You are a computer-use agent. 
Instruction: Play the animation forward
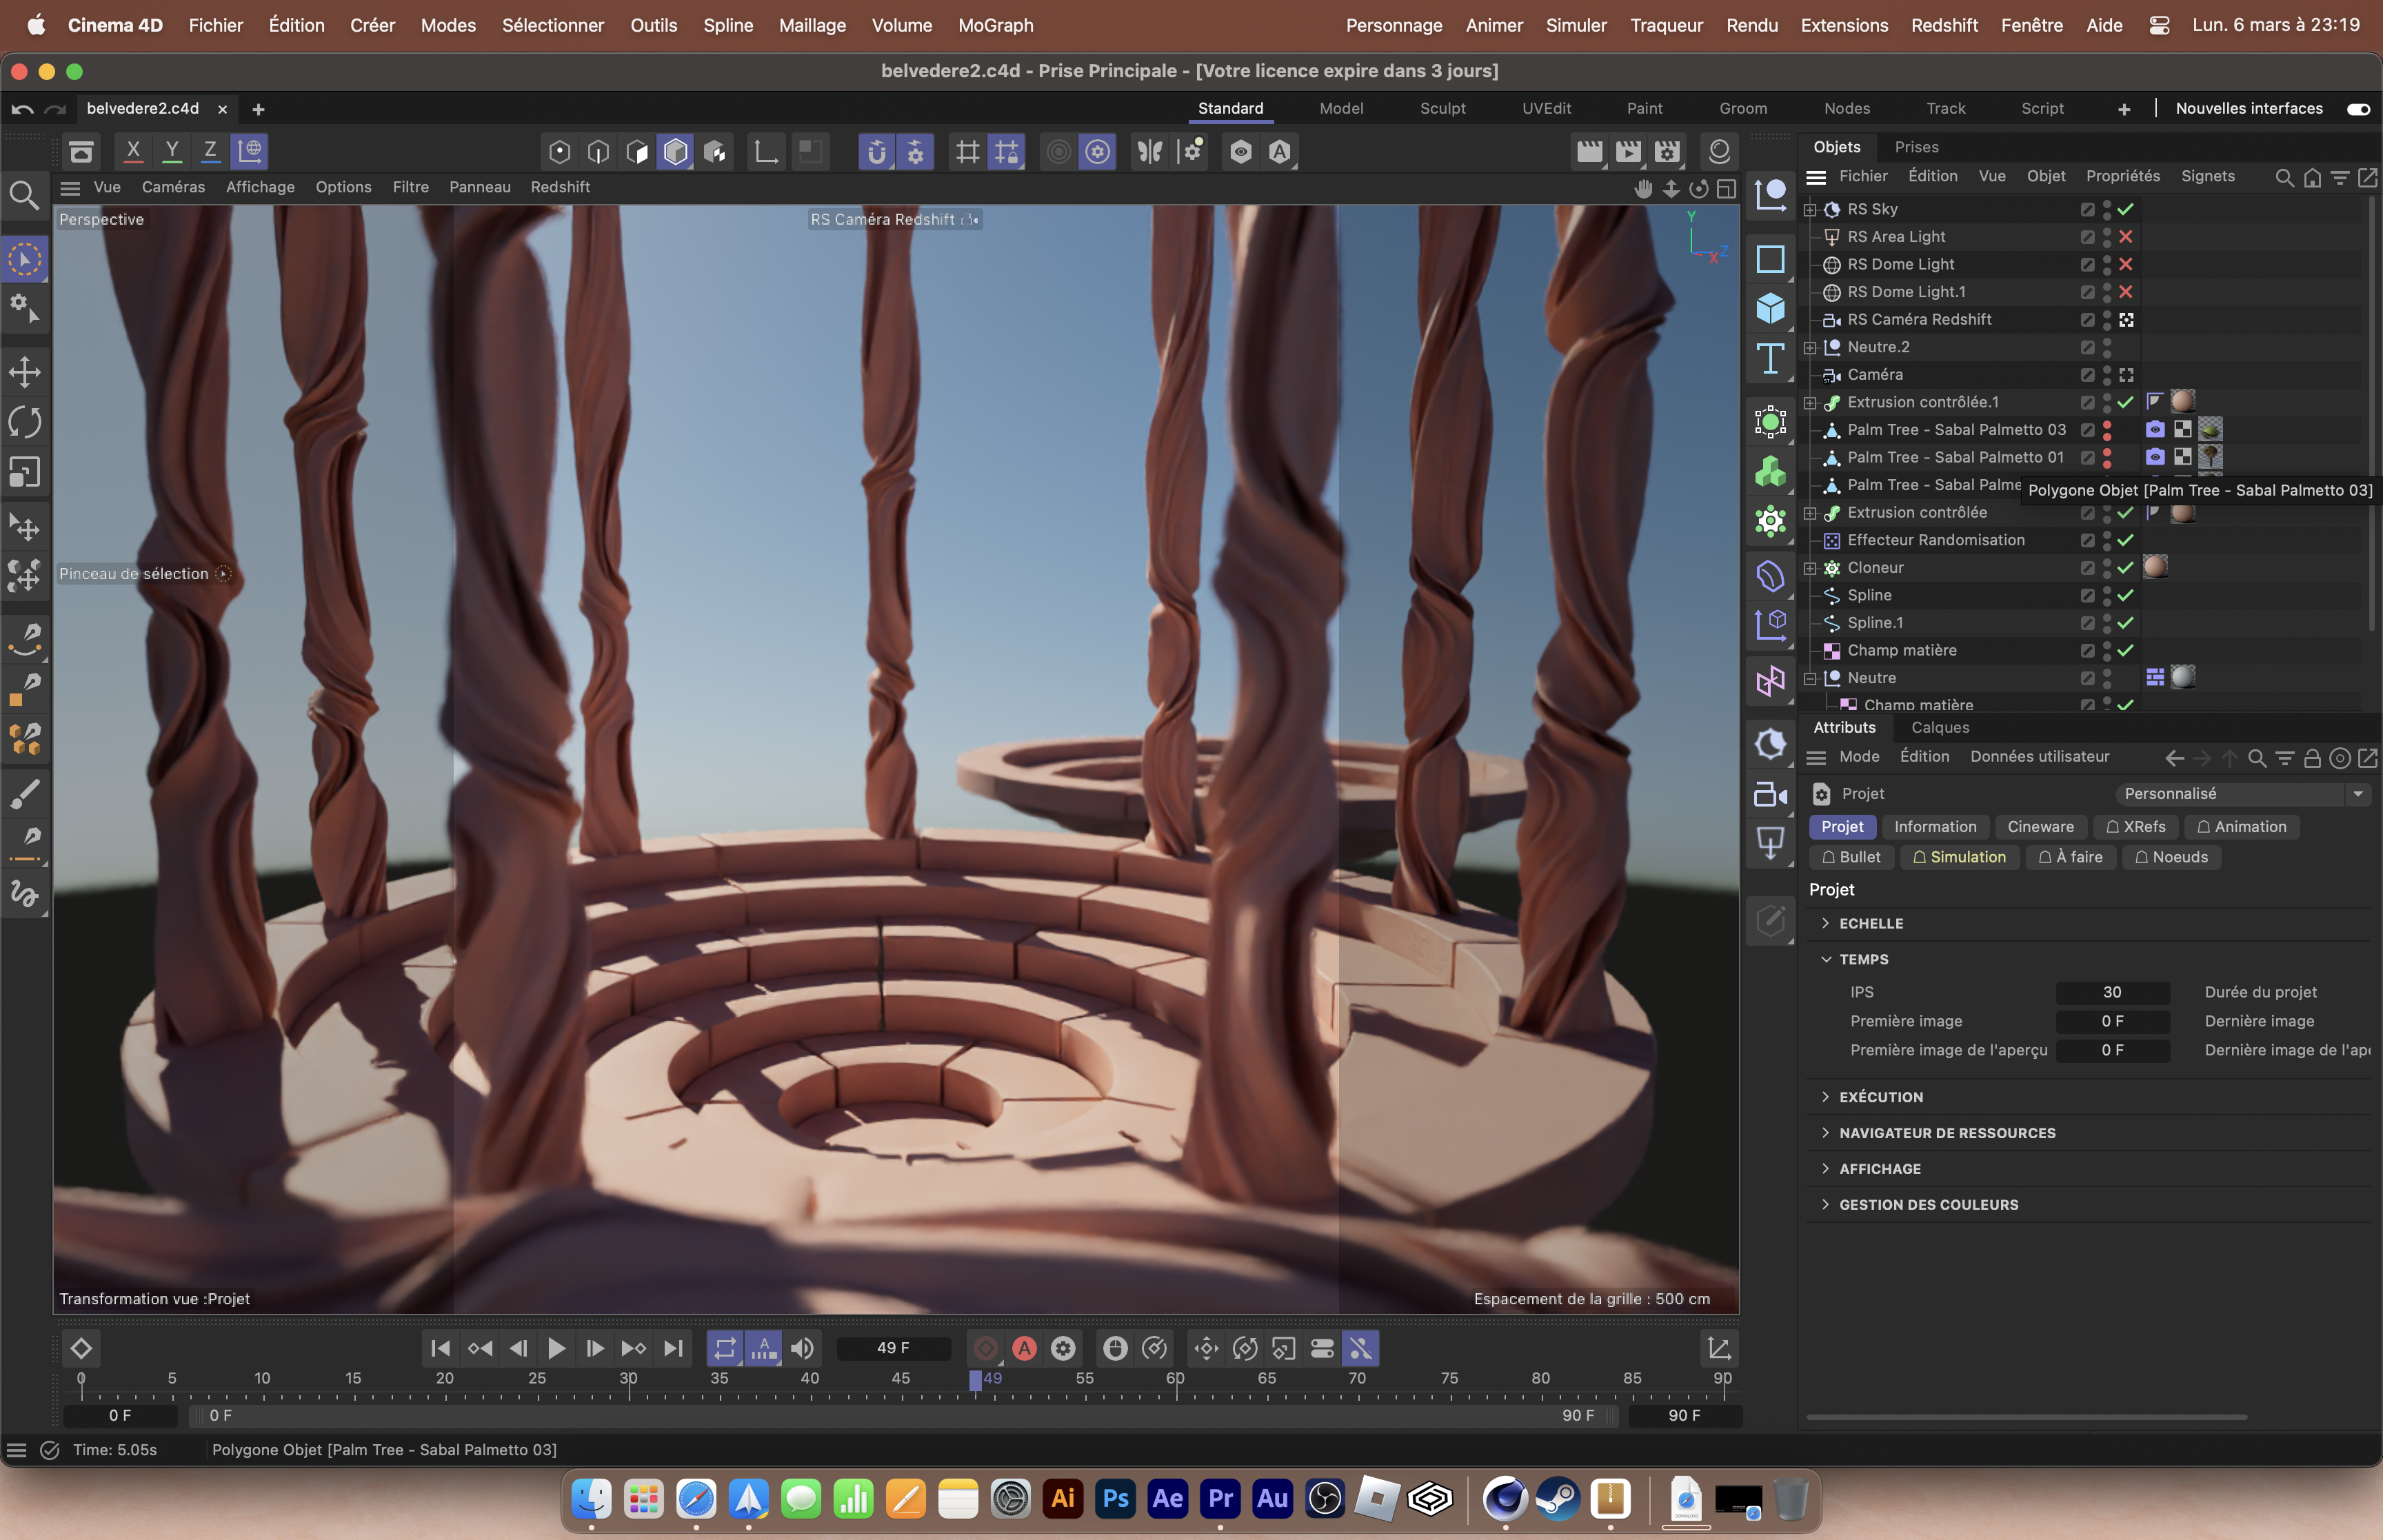[x=556, y=1349]
